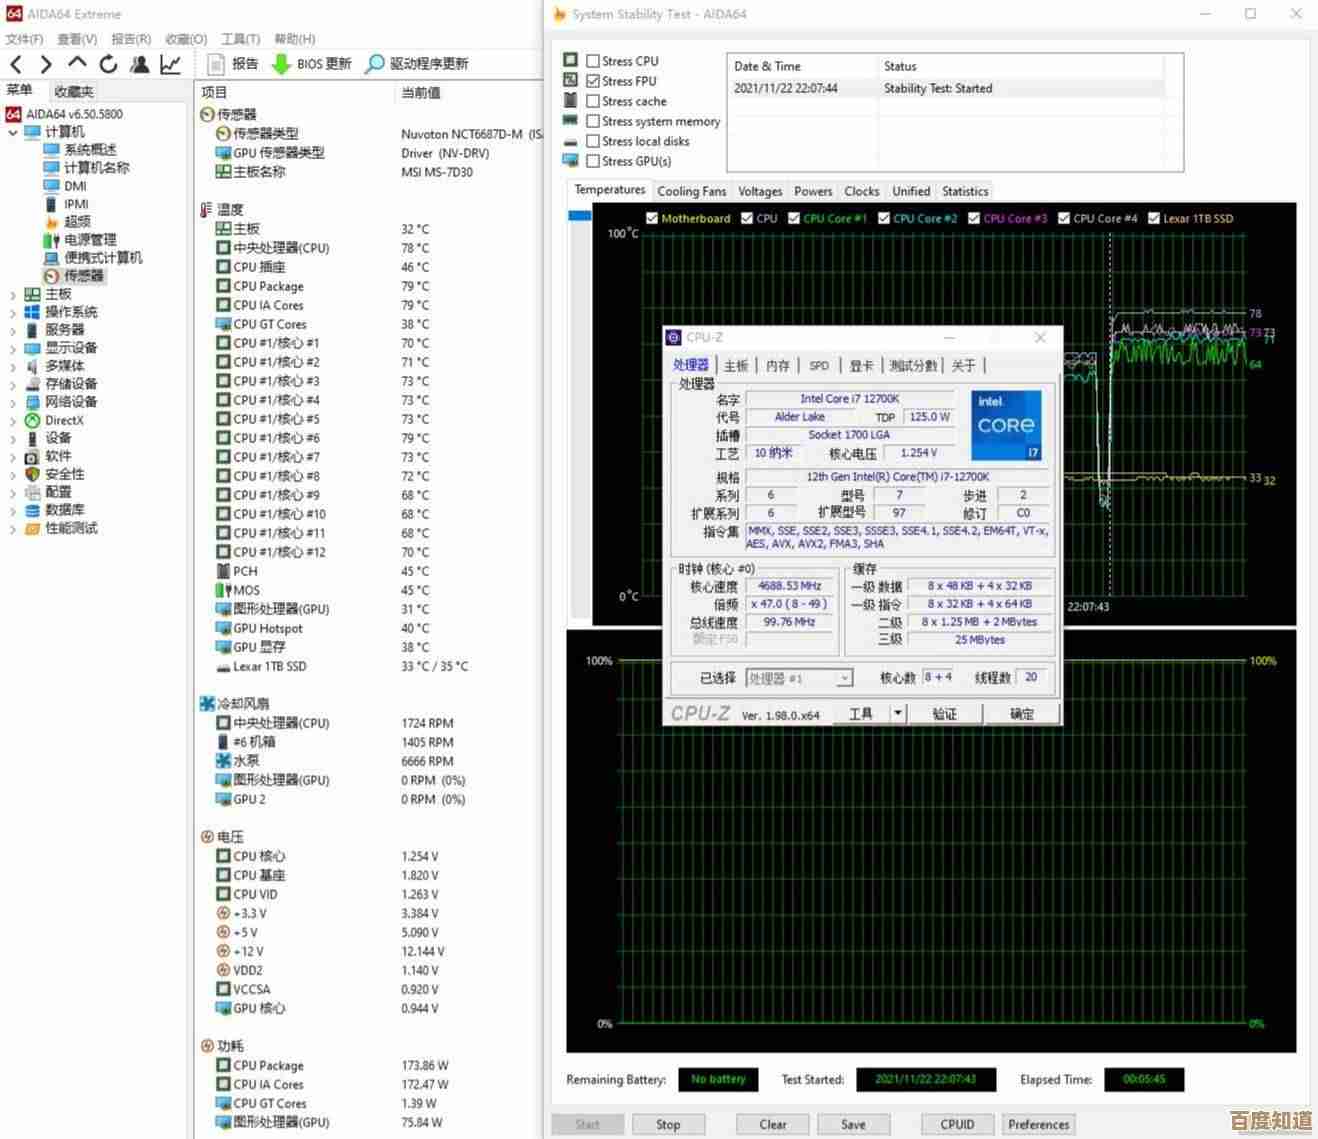Click the refresh icon in the toolbar
This screenshot has width=1318, height=1139.
pos(108,63)
